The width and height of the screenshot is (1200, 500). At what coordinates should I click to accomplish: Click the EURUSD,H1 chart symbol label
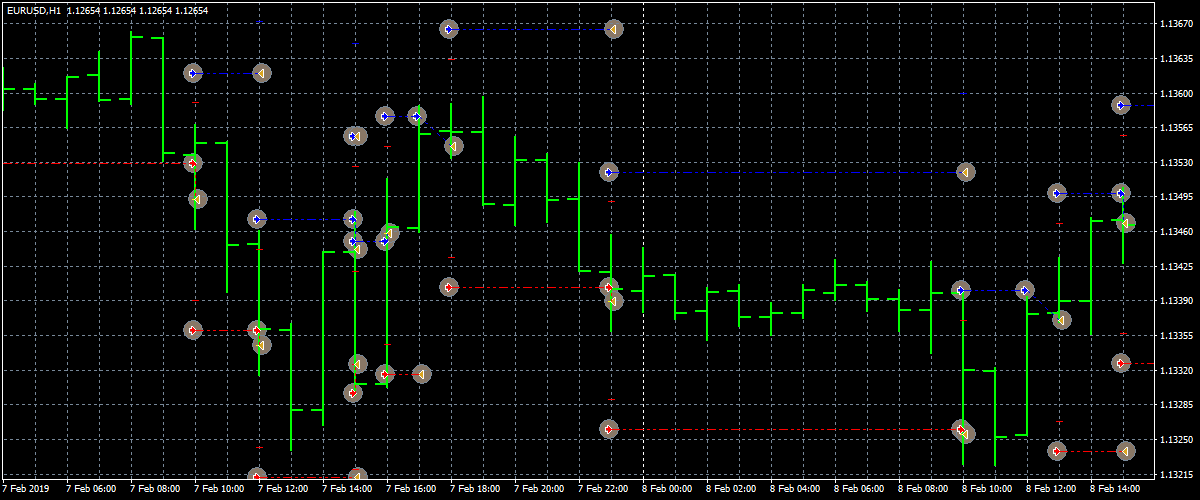point(32,10)
